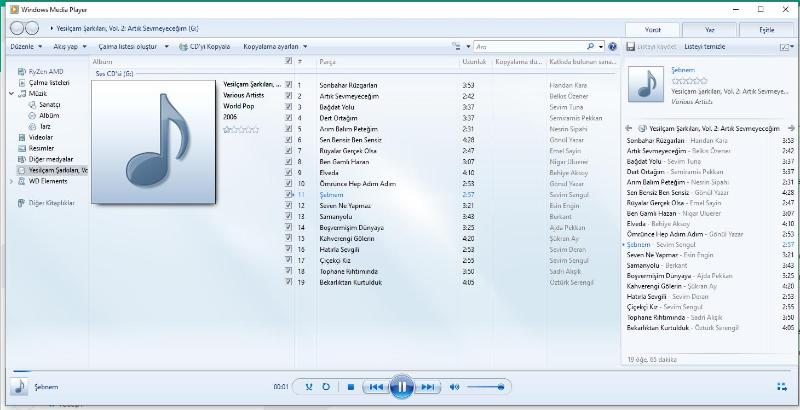Screen dimensions: 800x410
Task: Click the Listeyi kaydet save icon
Action: tap(630, 46)
